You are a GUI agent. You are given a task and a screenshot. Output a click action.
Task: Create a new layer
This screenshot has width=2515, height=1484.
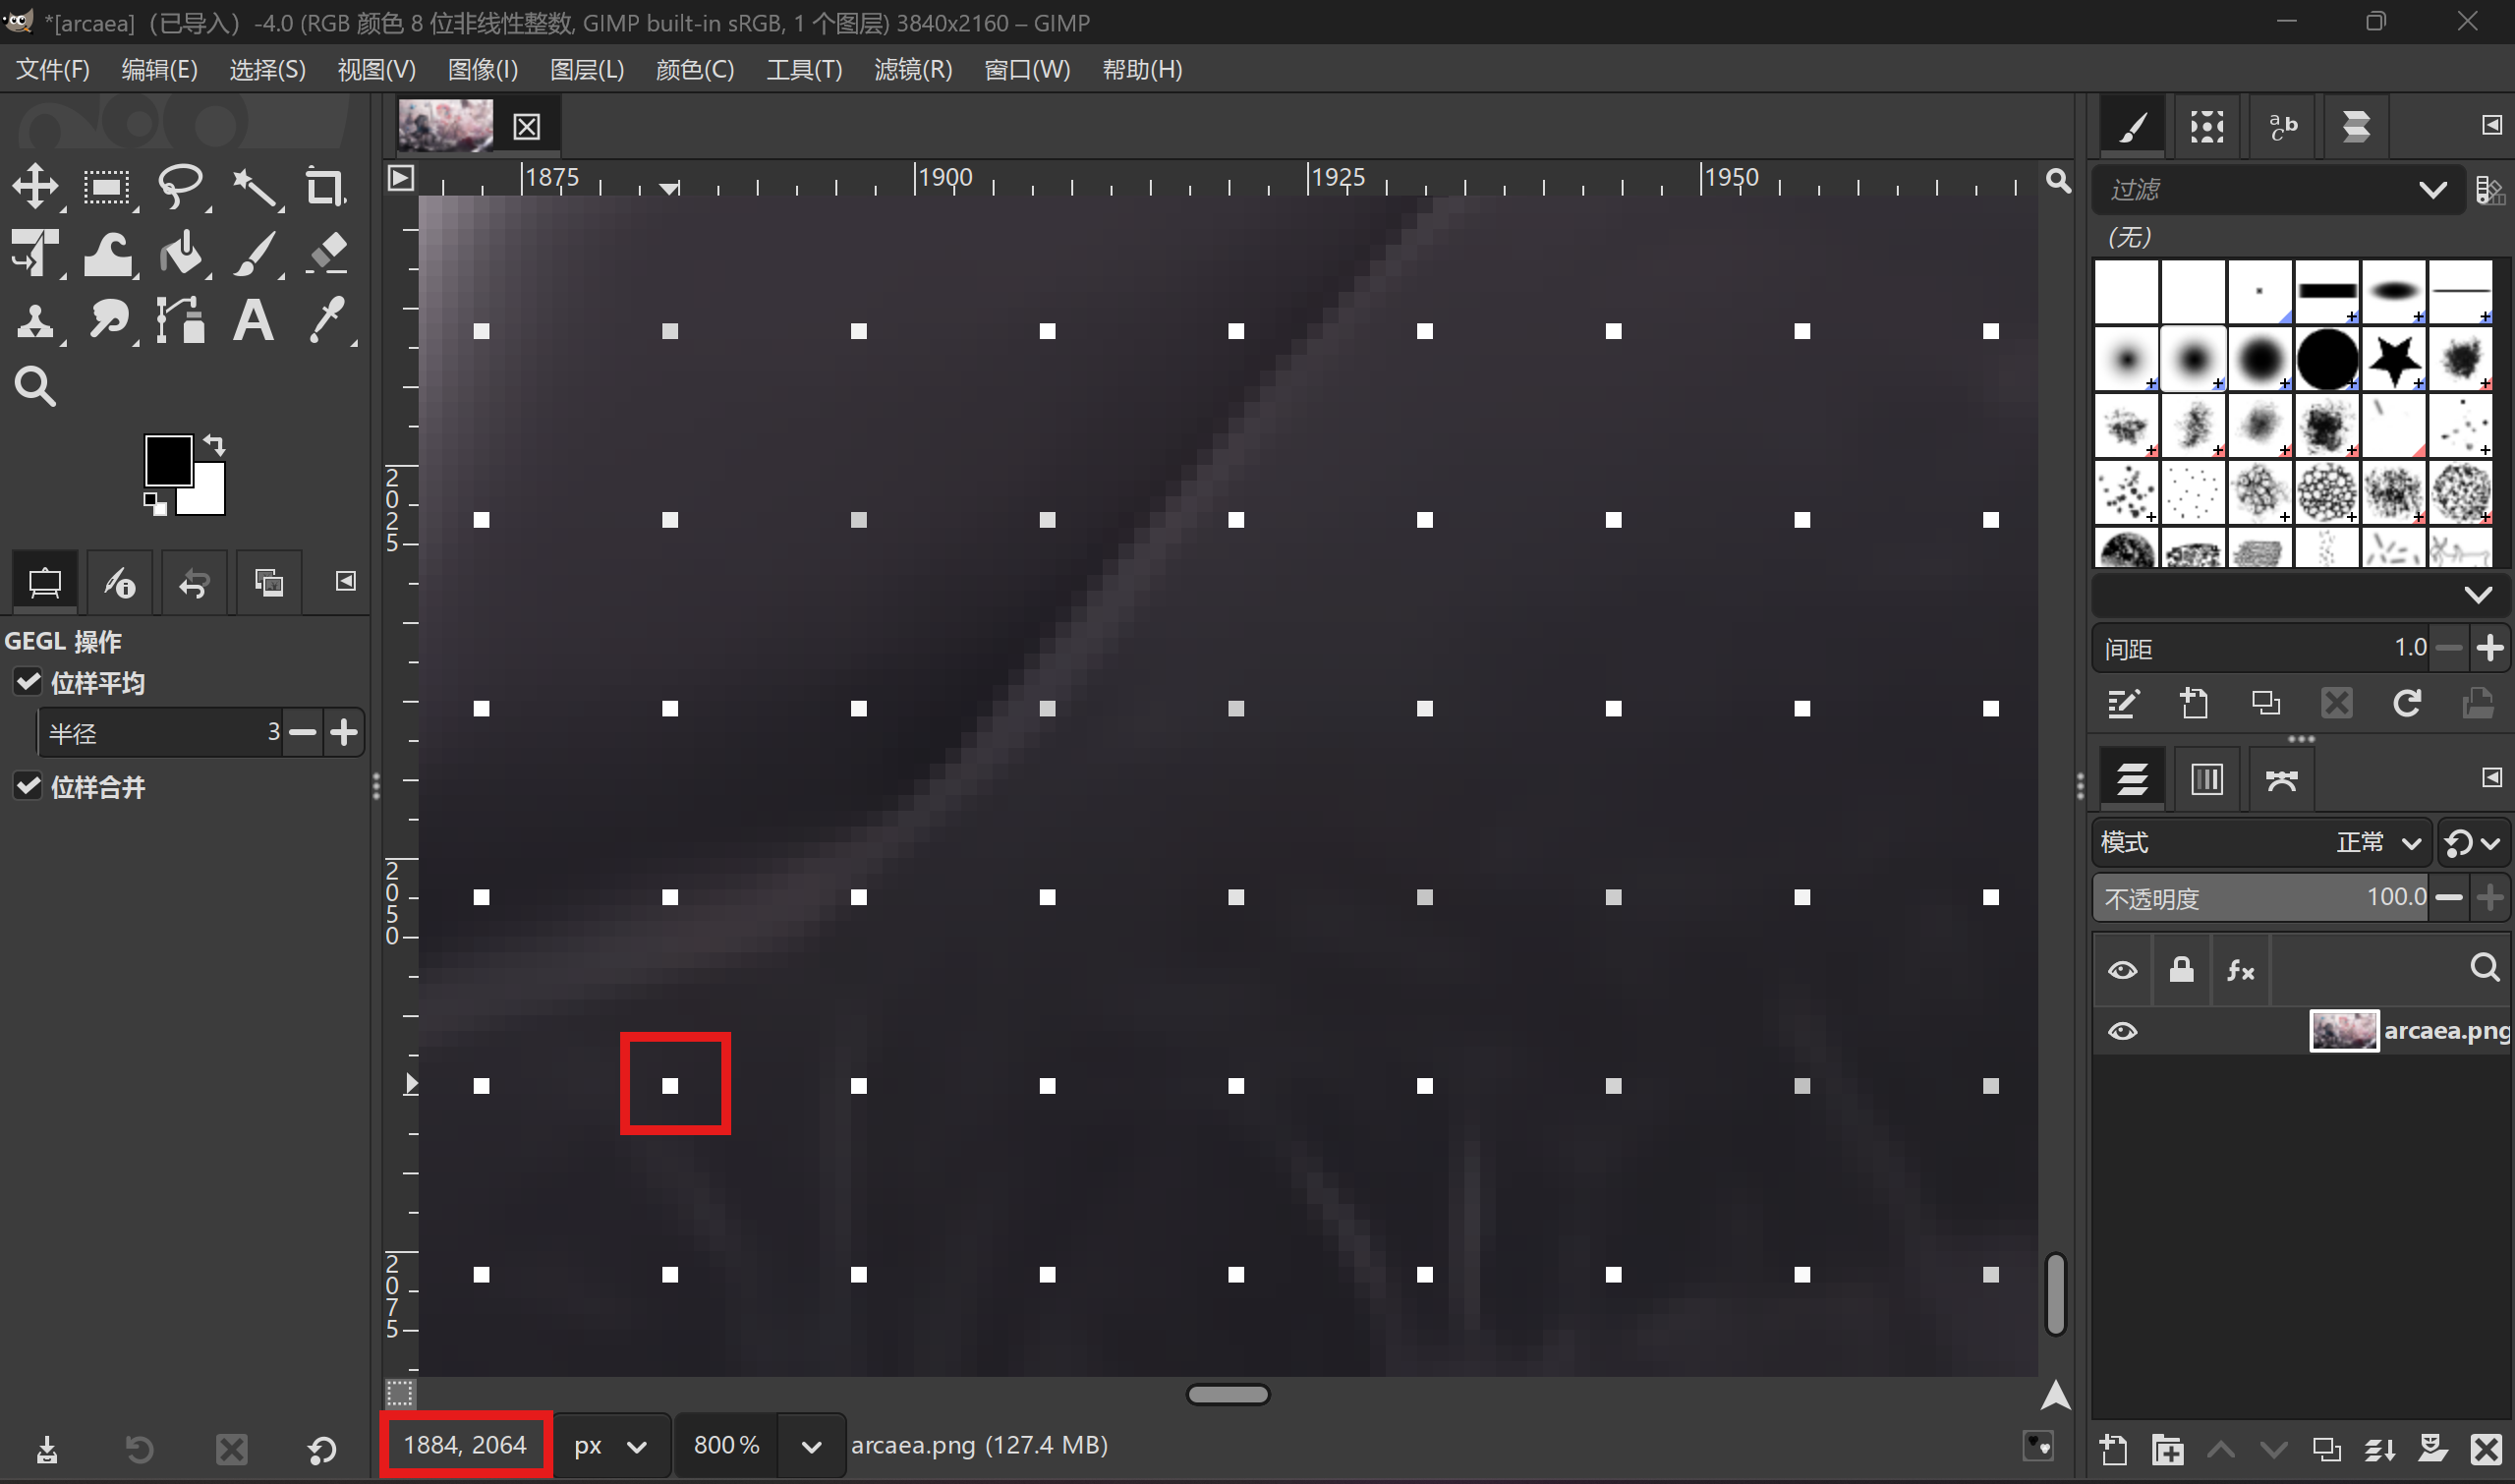click(x=2113, y=1449)
